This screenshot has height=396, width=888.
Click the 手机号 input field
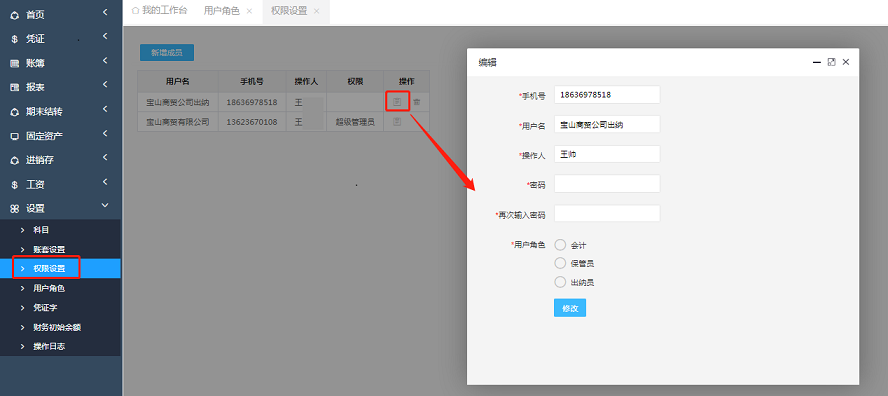point(607,95)
